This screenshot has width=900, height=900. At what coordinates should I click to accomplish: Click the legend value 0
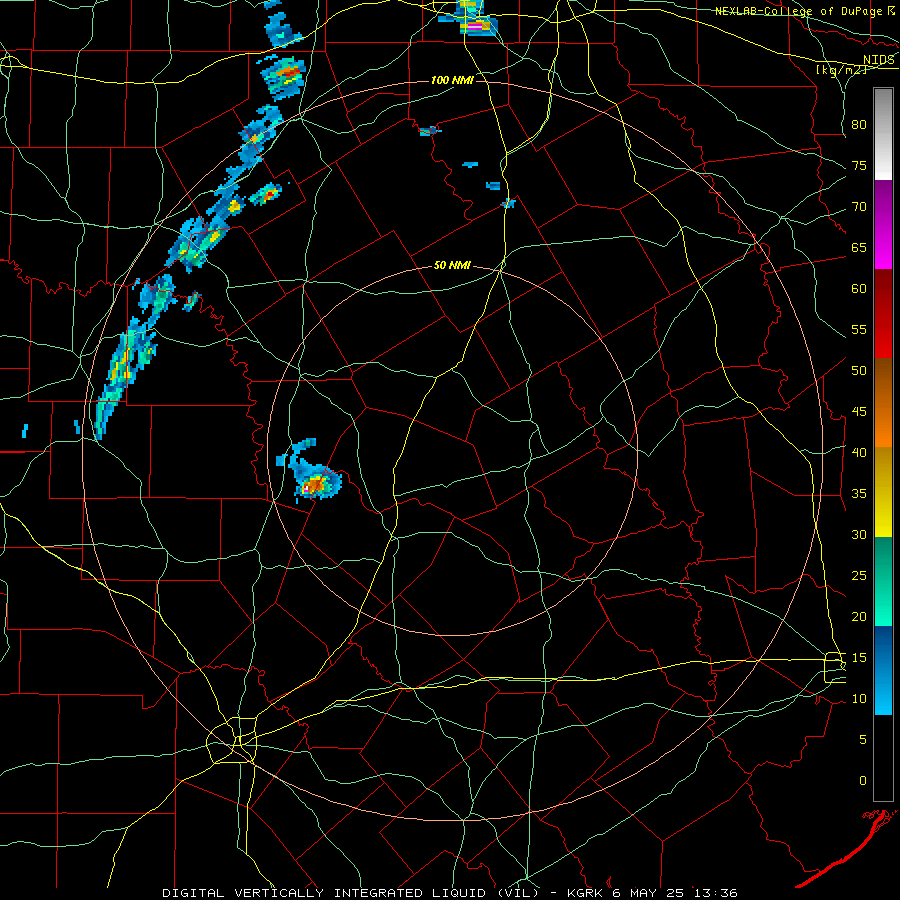pyautogui.click(x=863, y=781)
